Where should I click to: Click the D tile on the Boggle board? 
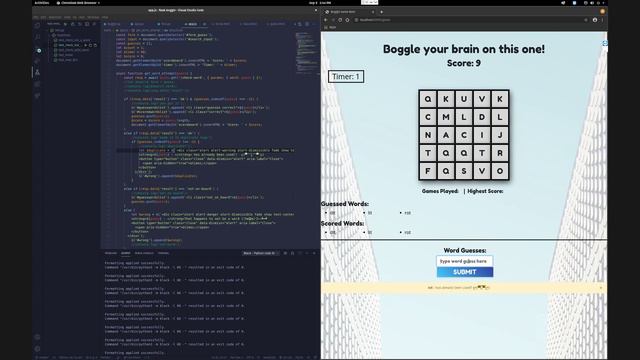482,117
